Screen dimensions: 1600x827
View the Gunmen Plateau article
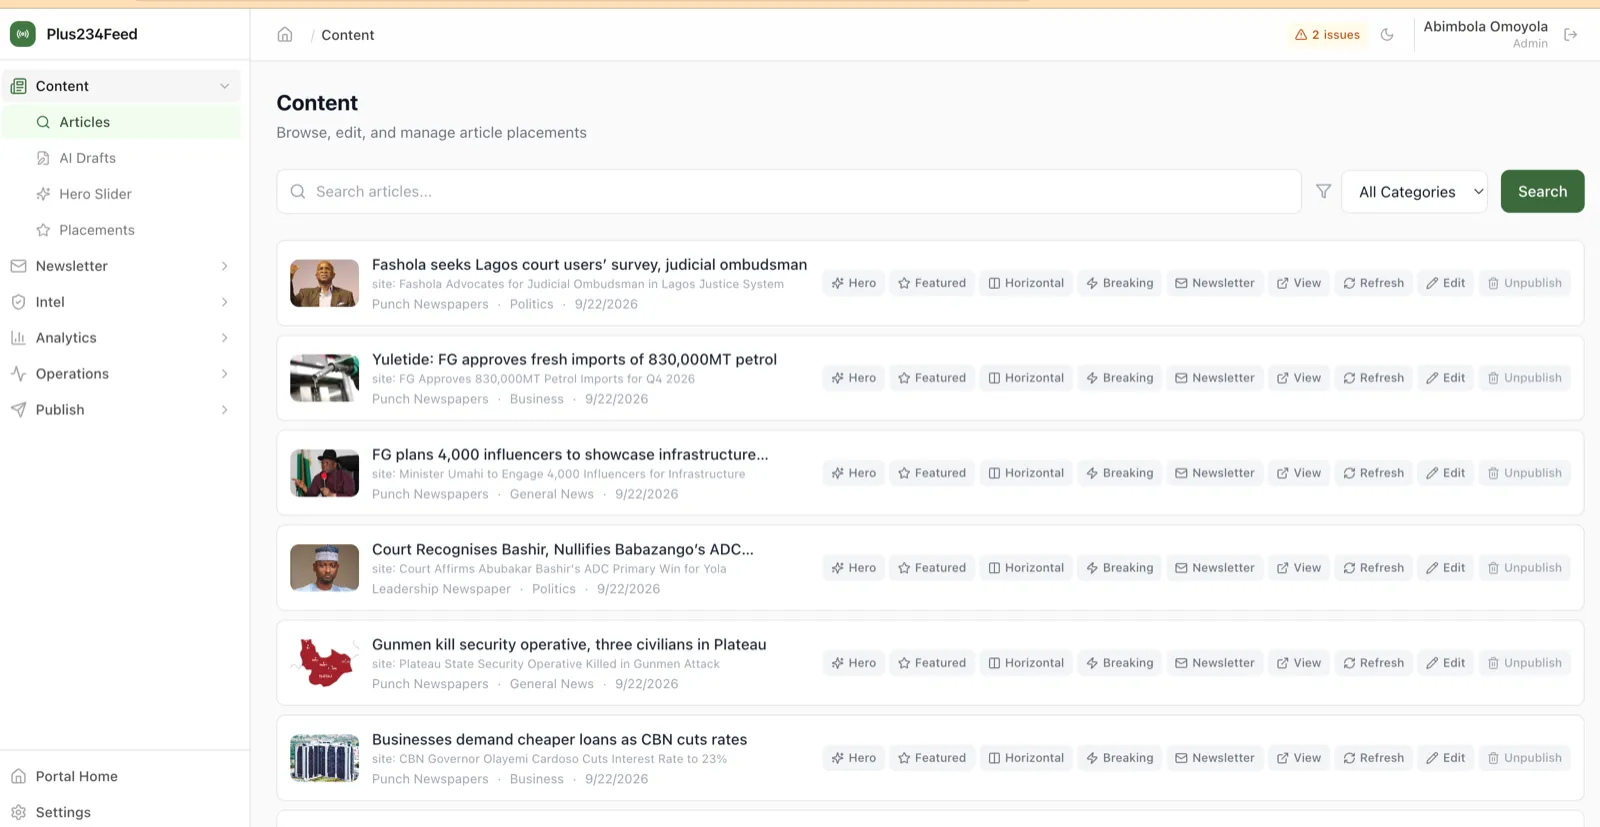[x=1299, y=663]
